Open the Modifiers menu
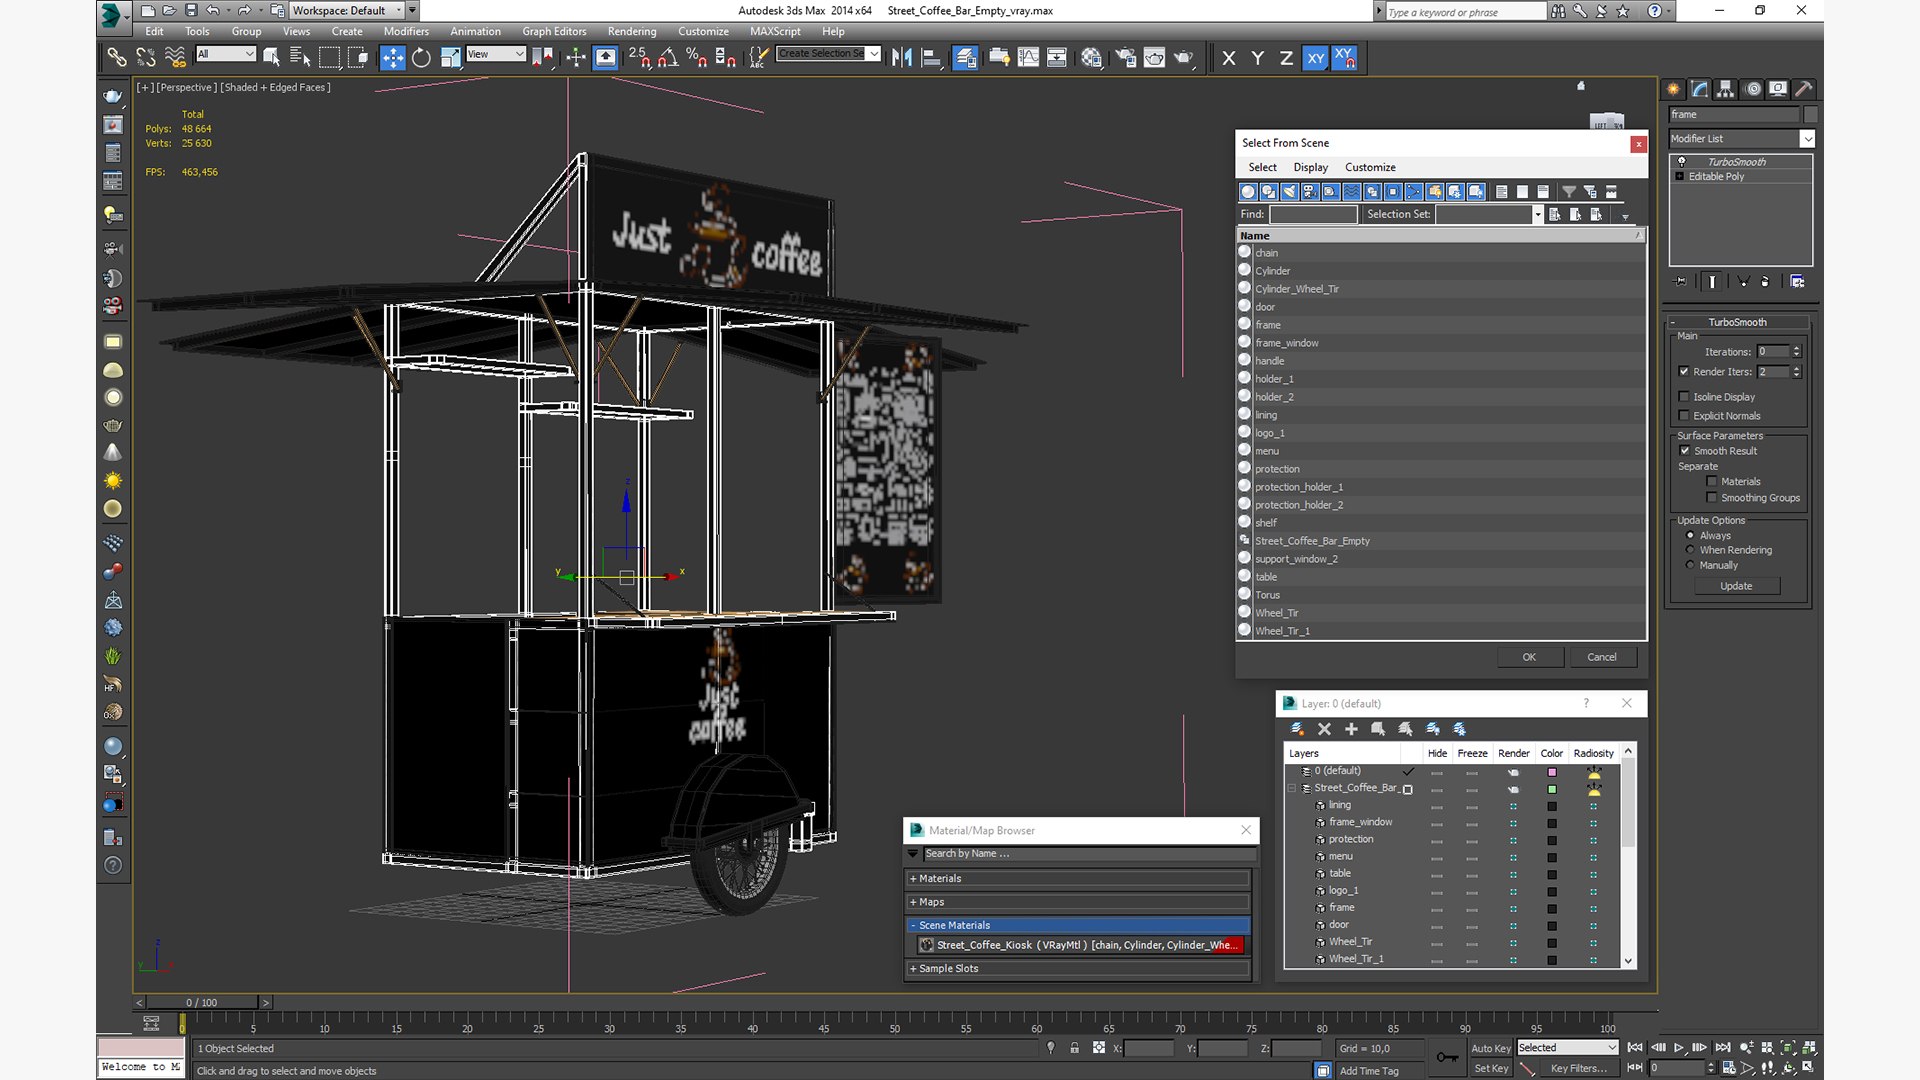 pyautogui.click(x=406, y=32)
